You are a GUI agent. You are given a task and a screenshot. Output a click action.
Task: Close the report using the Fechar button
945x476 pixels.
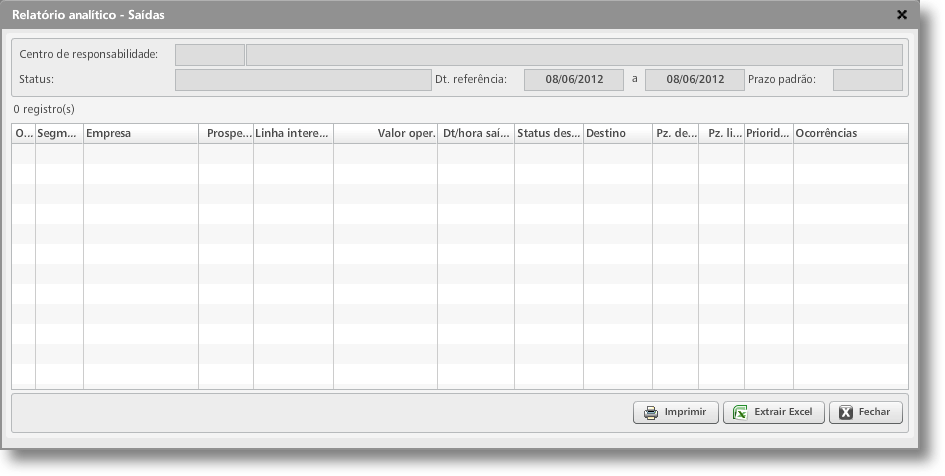point(865,412)
